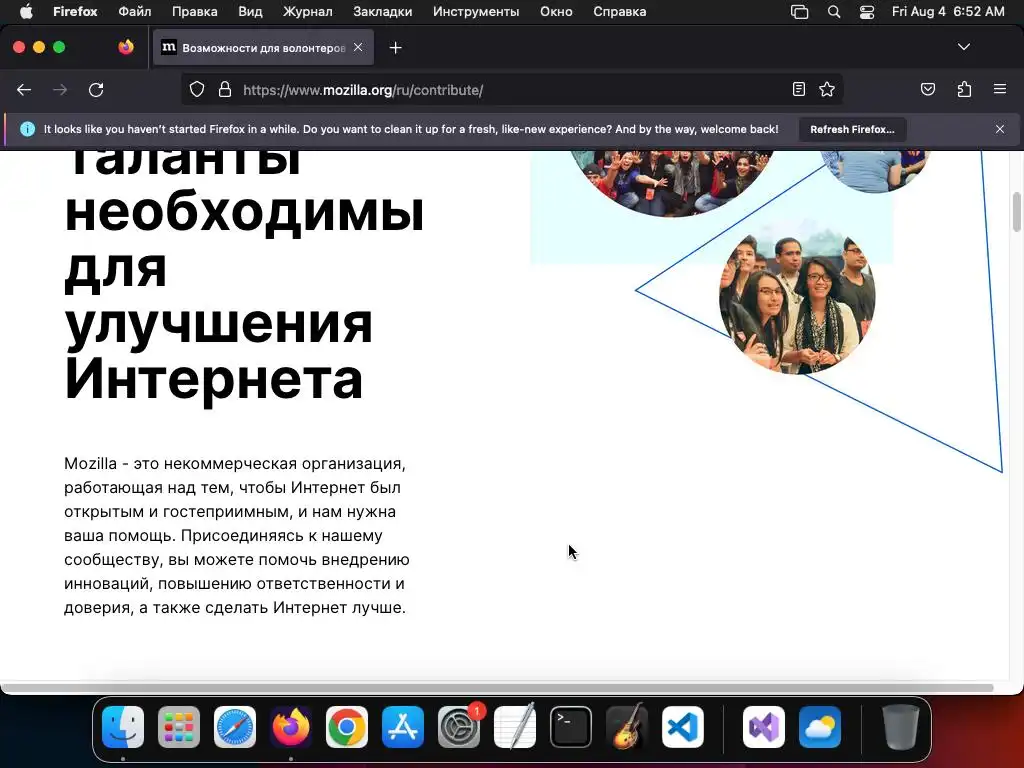Close the Возможности для волонтеров tab
1024x768 pixels.
pos(358,47)
